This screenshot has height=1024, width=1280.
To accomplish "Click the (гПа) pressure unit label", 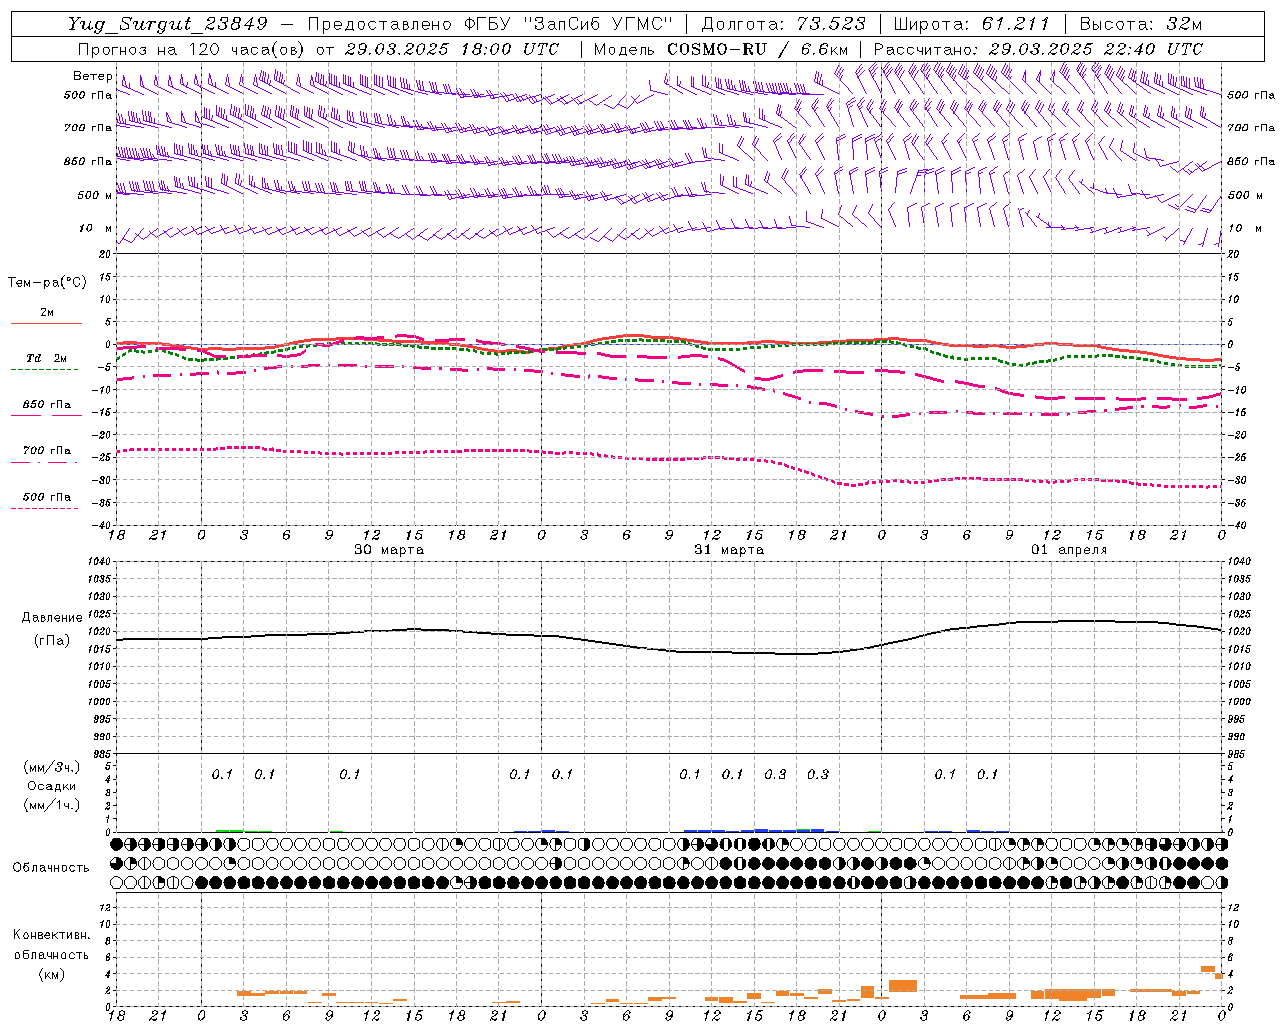I will click(x=52, y=641).
